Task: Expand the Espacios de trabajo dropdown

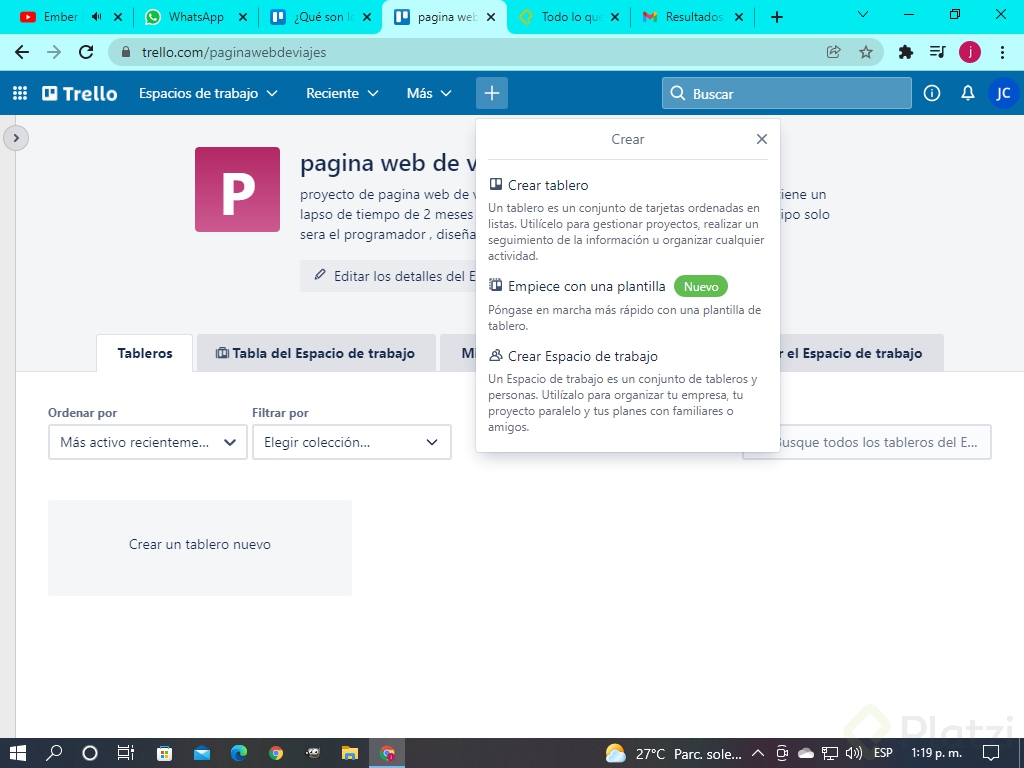Action: pos(208,93)
